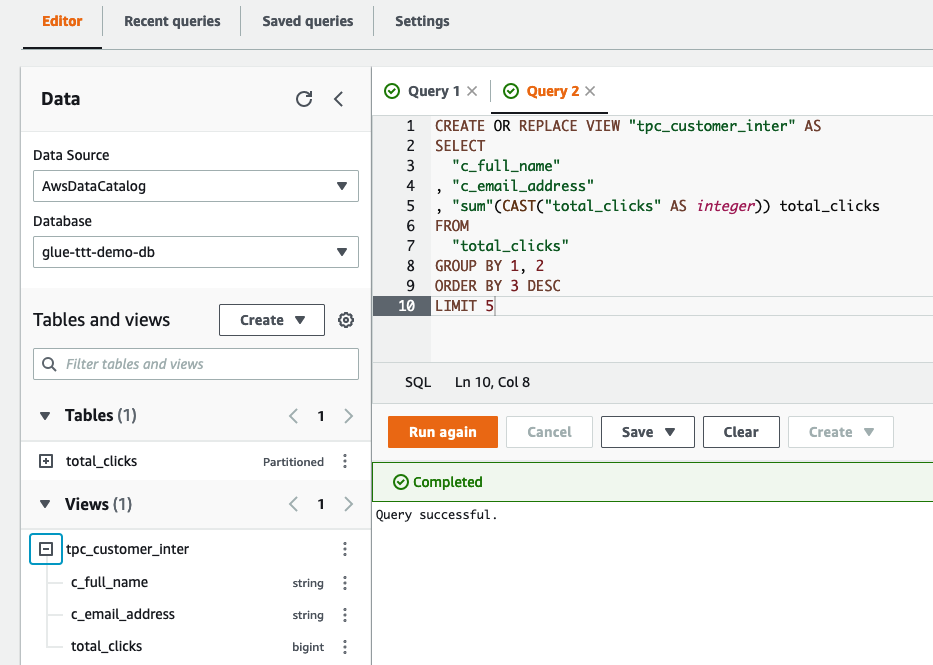Click the FROM keyword line
This screenshot has width=933, height=665.
(x=452, y=226)
